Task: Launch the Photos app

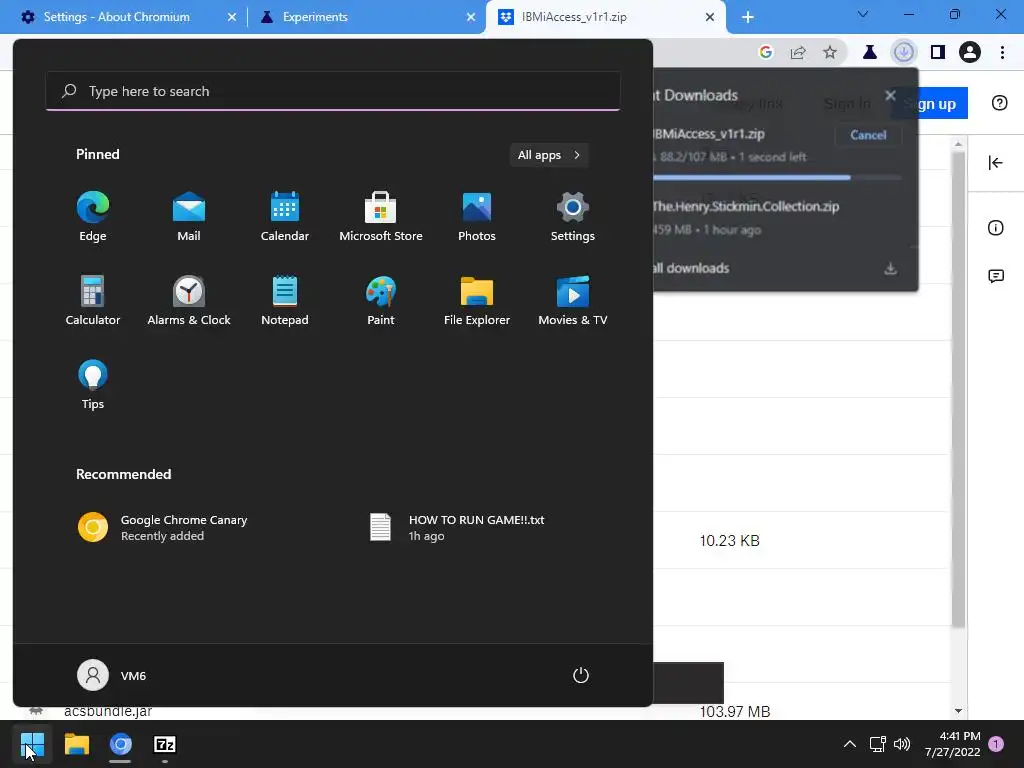Action: coord(477,216)
